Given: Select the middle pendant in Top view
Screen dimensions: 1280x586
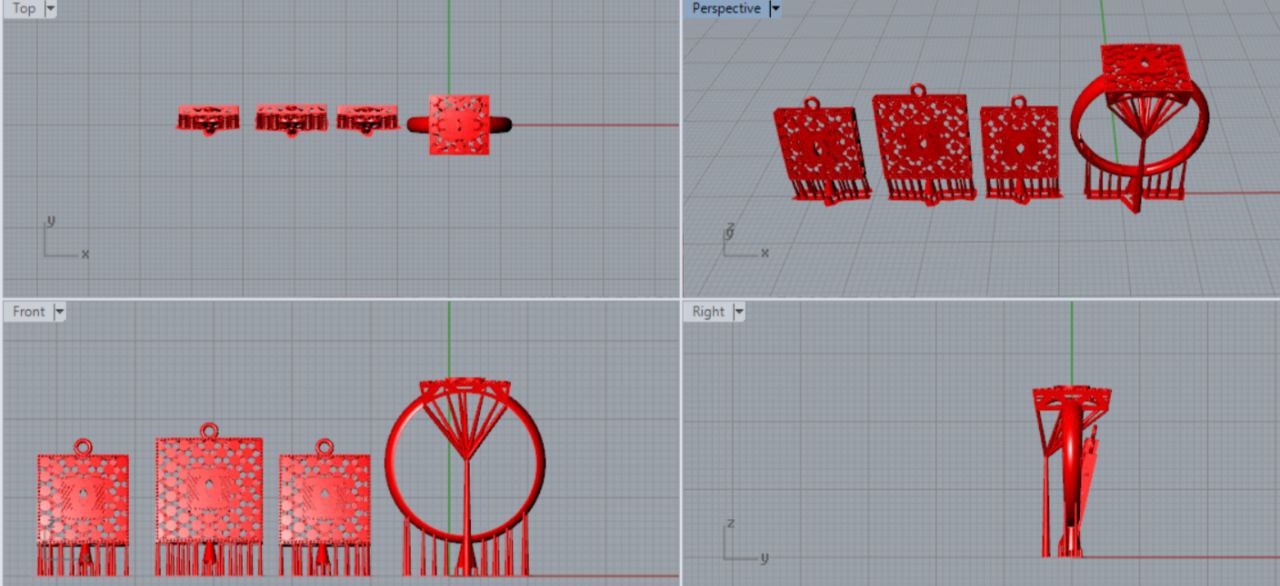Looking at the screenshot, I should pyautogui.click(x=291, y=119).
